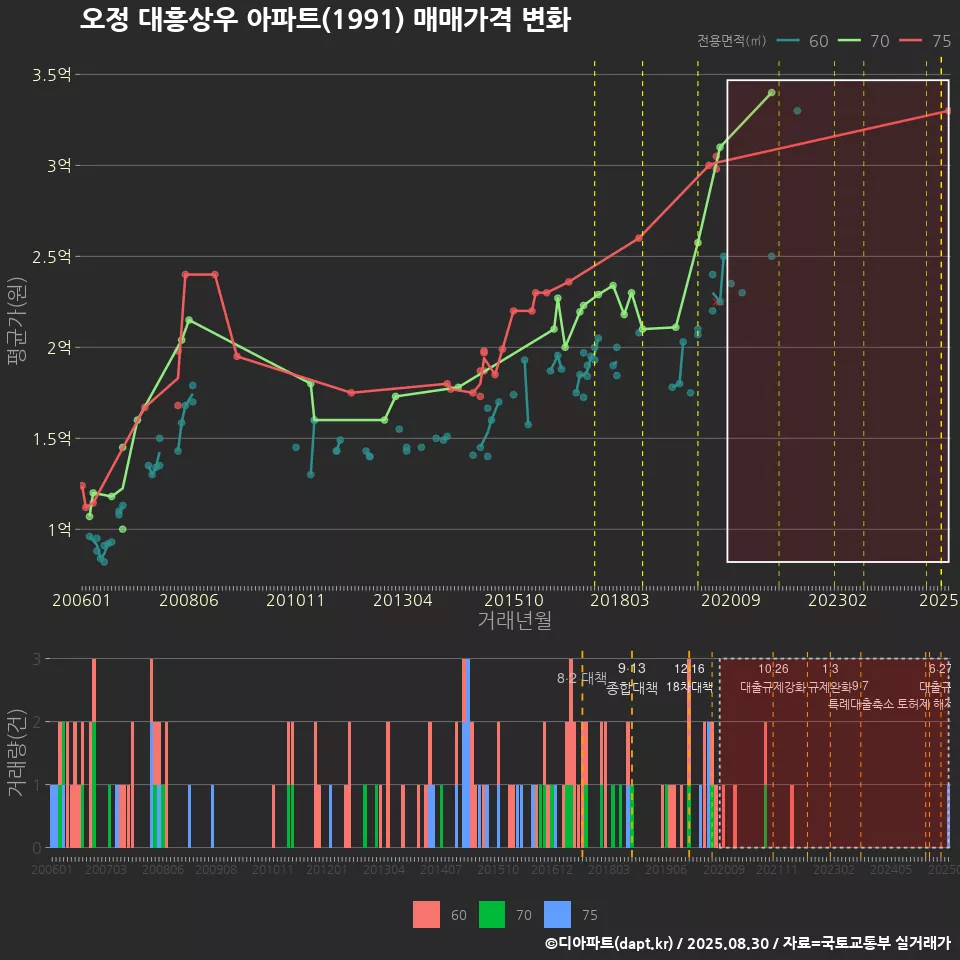Select the red 75㎡ endpoint at 3.3억
This screenshot has width=960, height=960.
click(947, 111)
